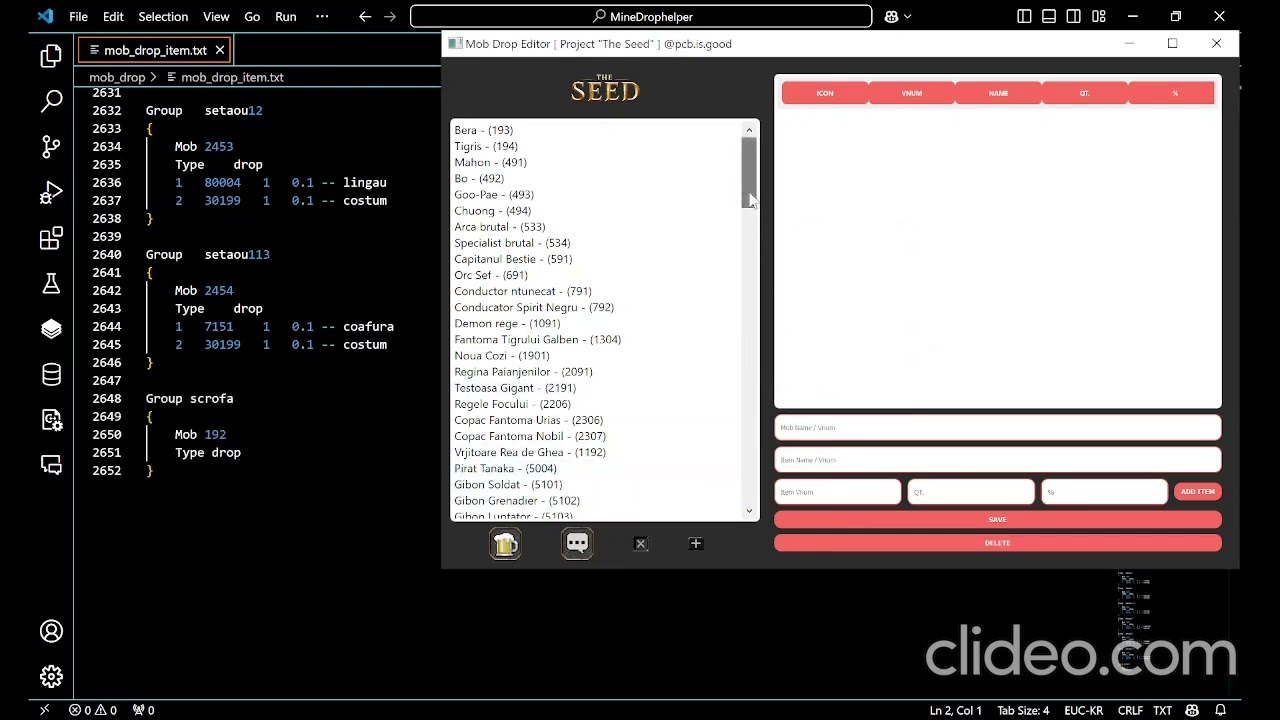Open the Go menu
Viewport: 1280px width, 720px height.
click(252, 16)
